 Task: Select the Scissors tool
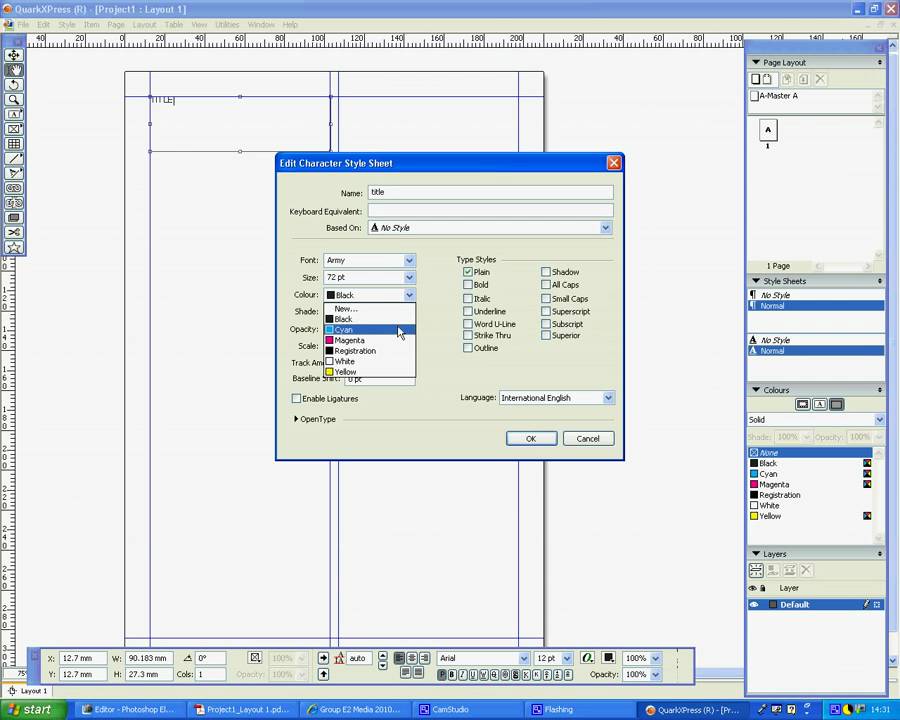(14, 233)
